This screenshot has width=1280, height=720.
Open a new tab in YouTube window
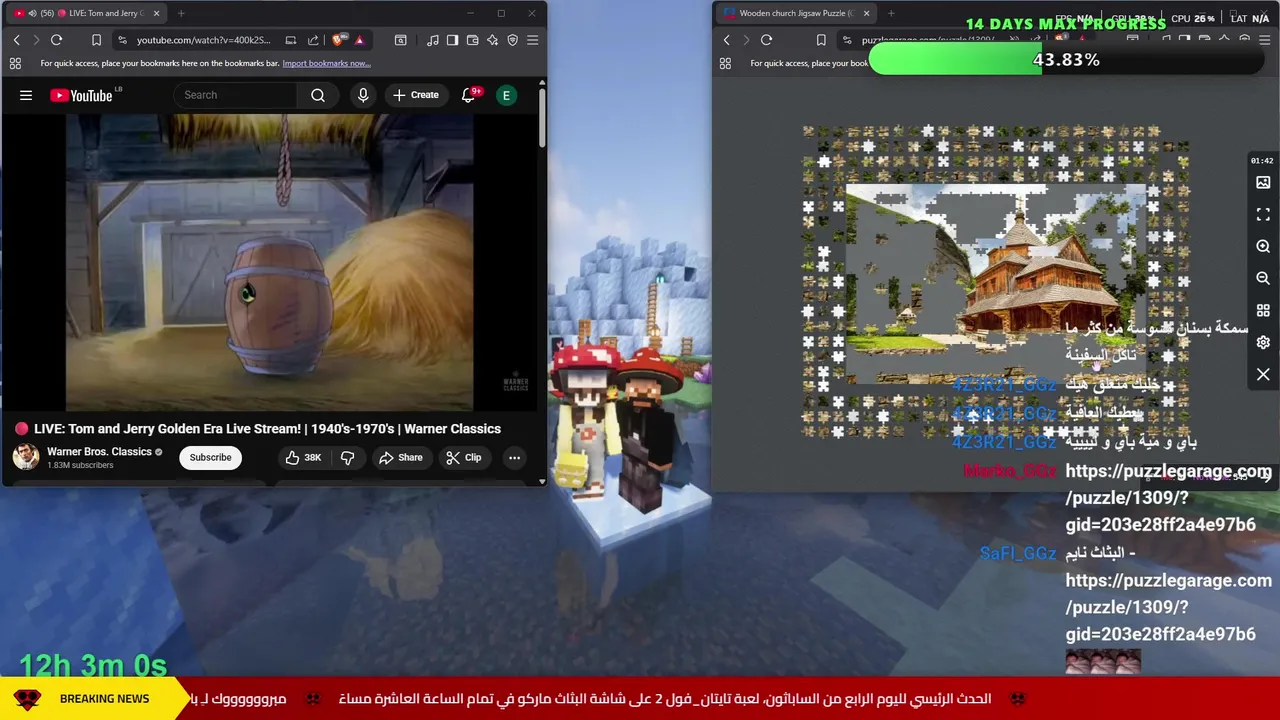point(181,13)
